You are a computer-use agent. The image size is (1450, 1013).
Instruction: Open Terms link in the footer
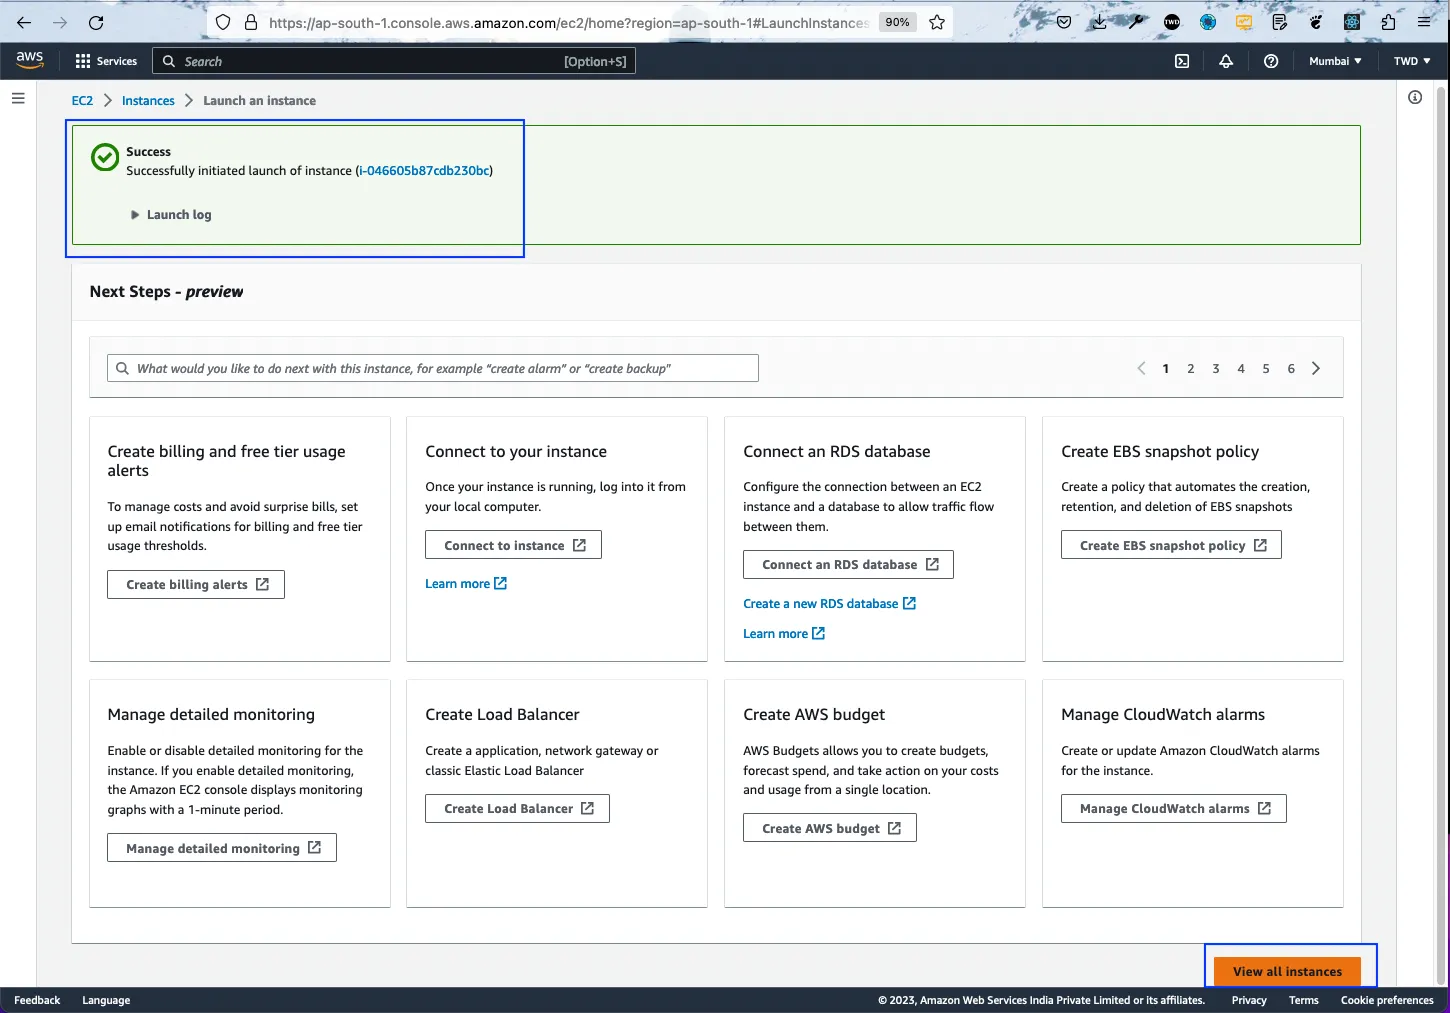[1304, 1000]
